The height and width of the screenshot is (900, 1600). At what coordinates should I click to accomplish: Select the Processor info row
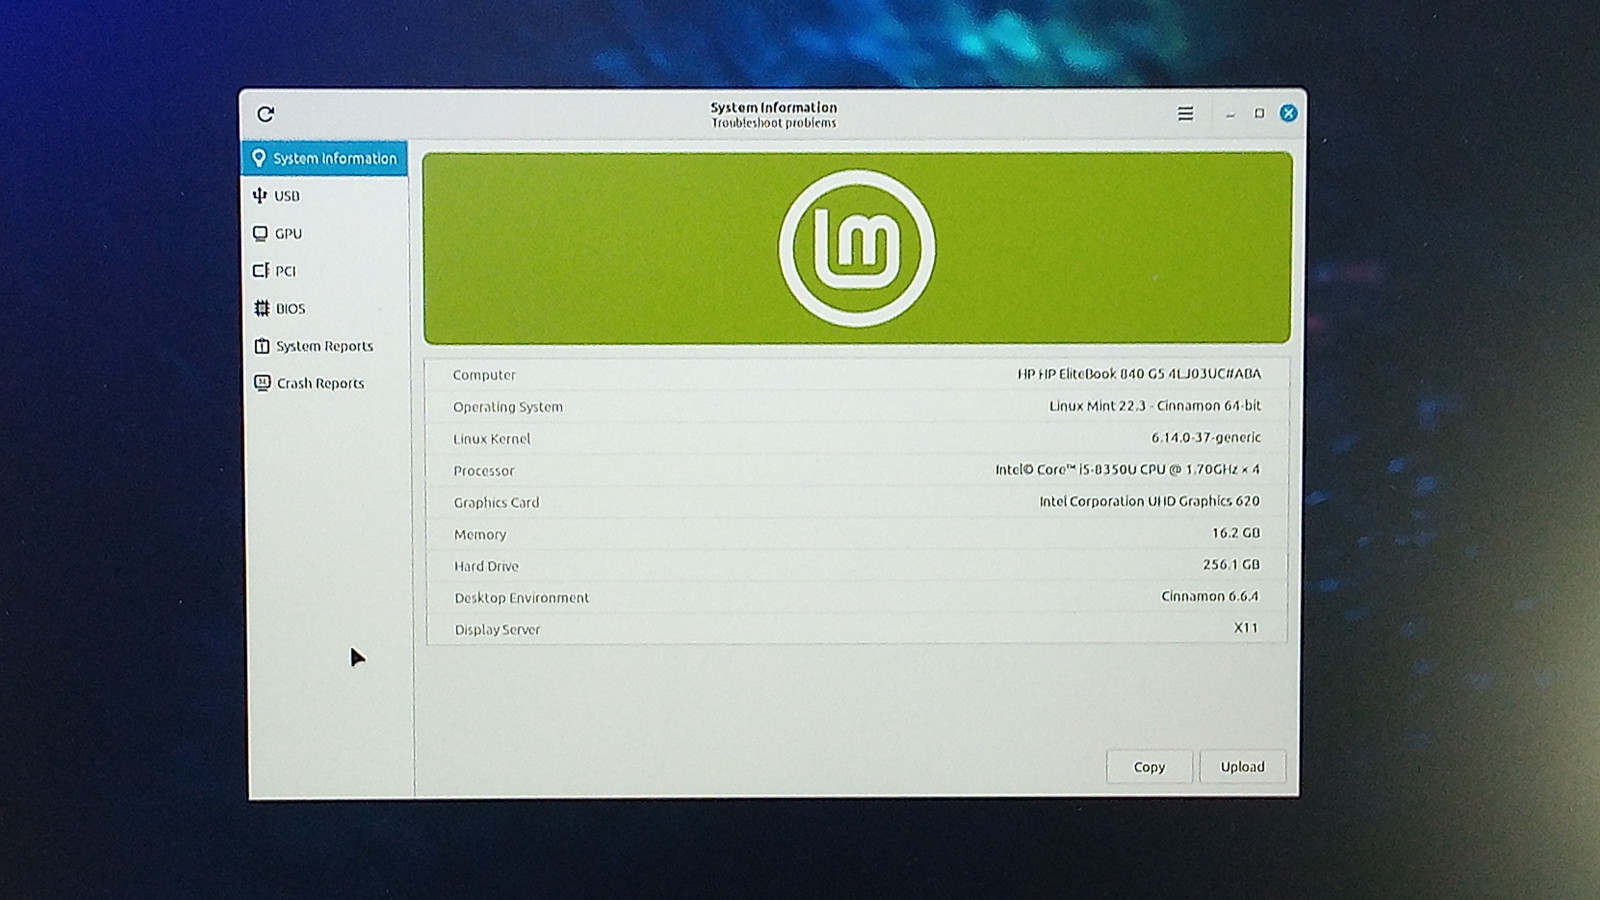coord(857,470)
